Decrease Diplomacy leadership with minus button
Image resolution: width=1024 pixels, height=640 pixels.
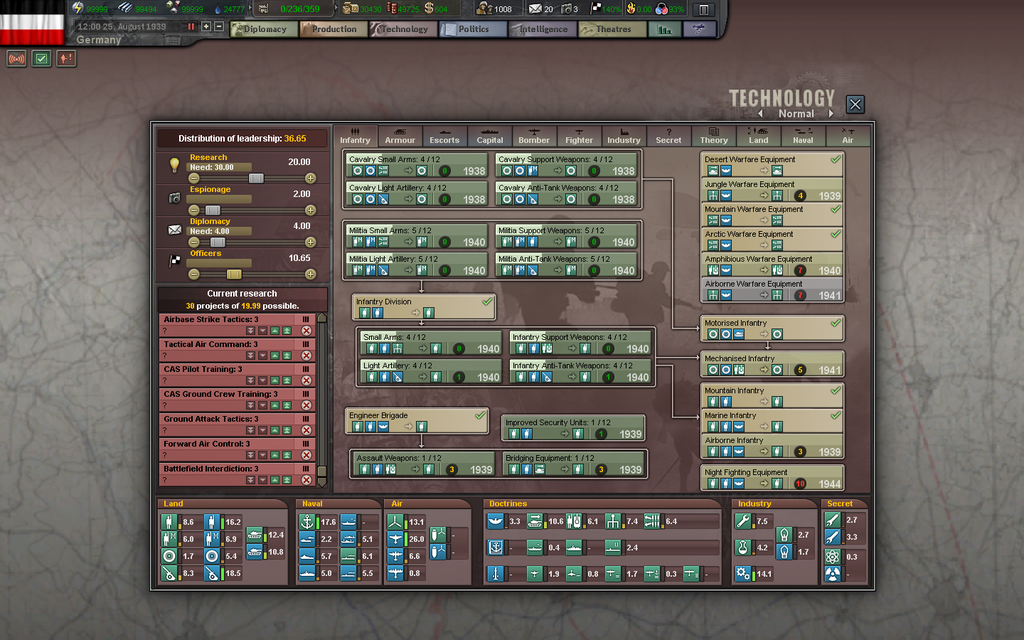pos(194,242)
